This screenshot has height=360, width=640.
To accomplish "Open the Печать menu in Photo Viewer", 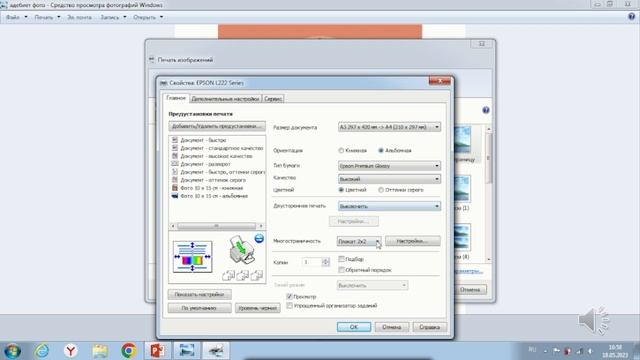I will 47,17.
